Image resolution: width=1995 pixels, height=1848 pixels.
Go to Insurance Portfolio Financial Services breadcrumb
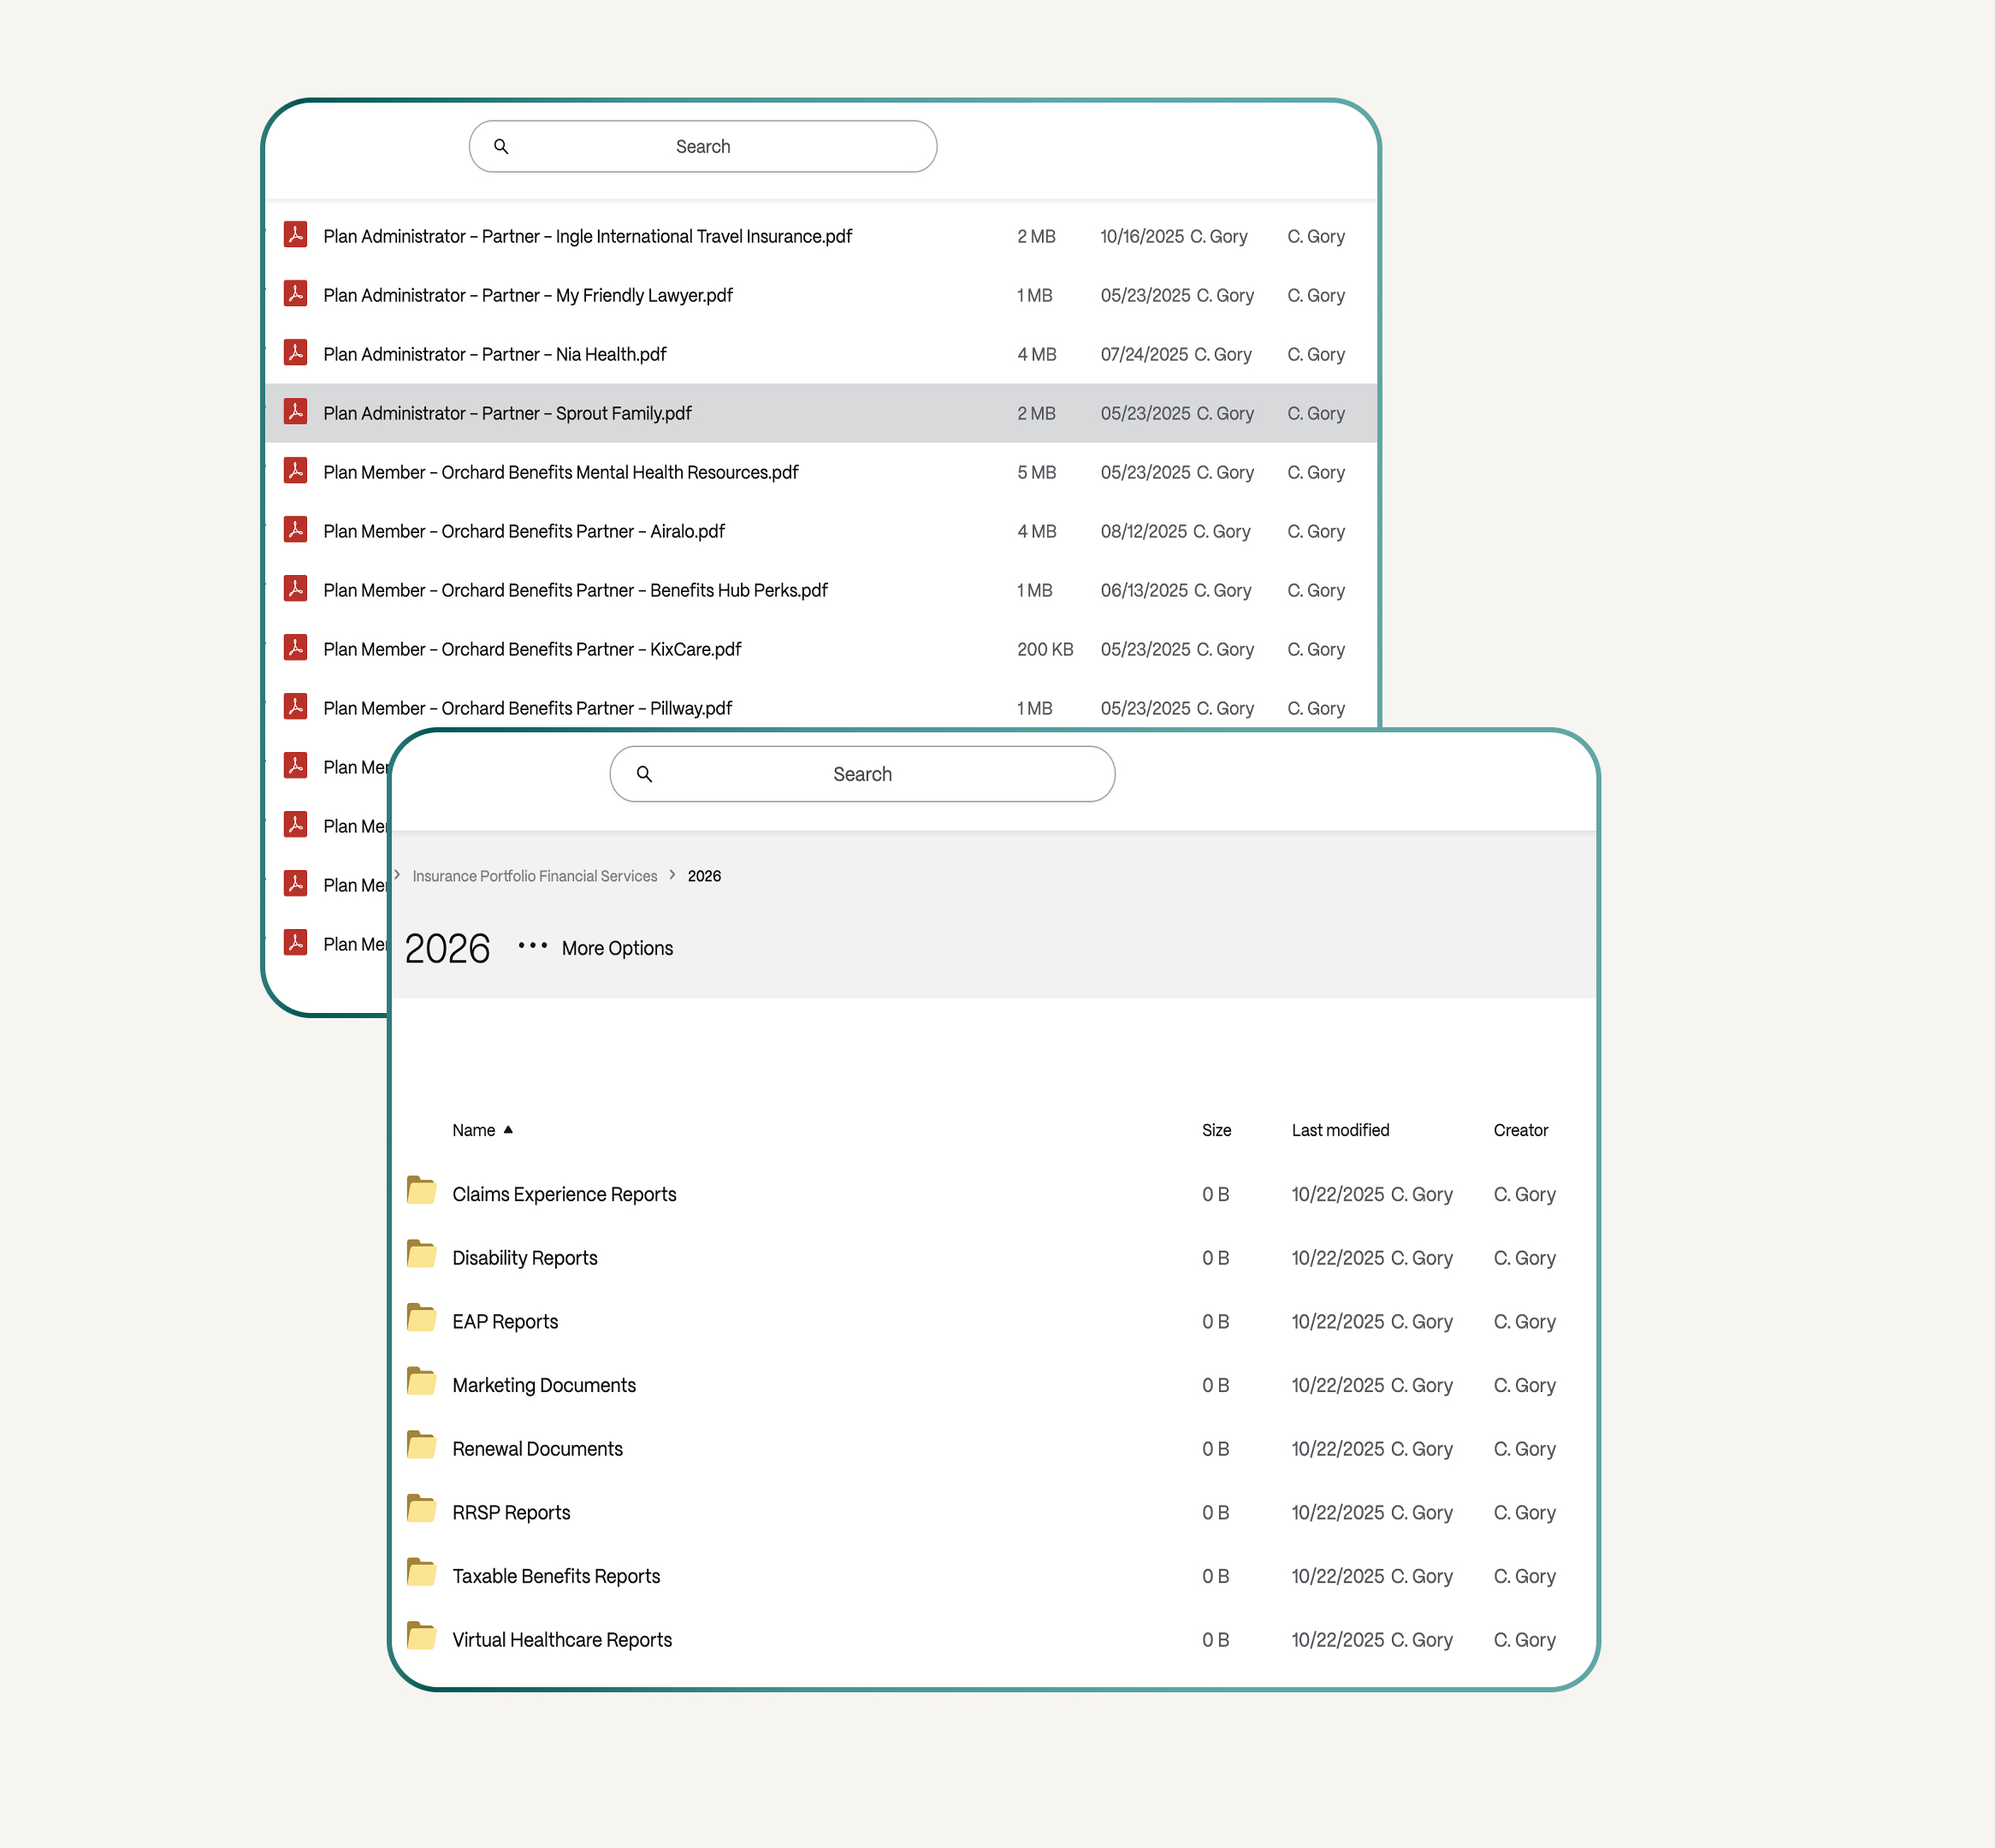point(534,876)
